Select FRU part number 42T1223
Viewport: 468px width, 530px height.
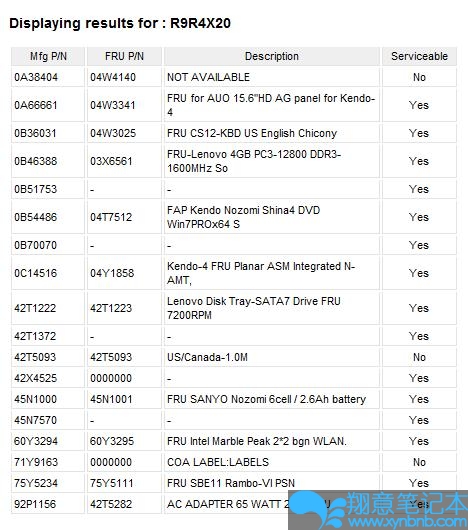(111, 308)
